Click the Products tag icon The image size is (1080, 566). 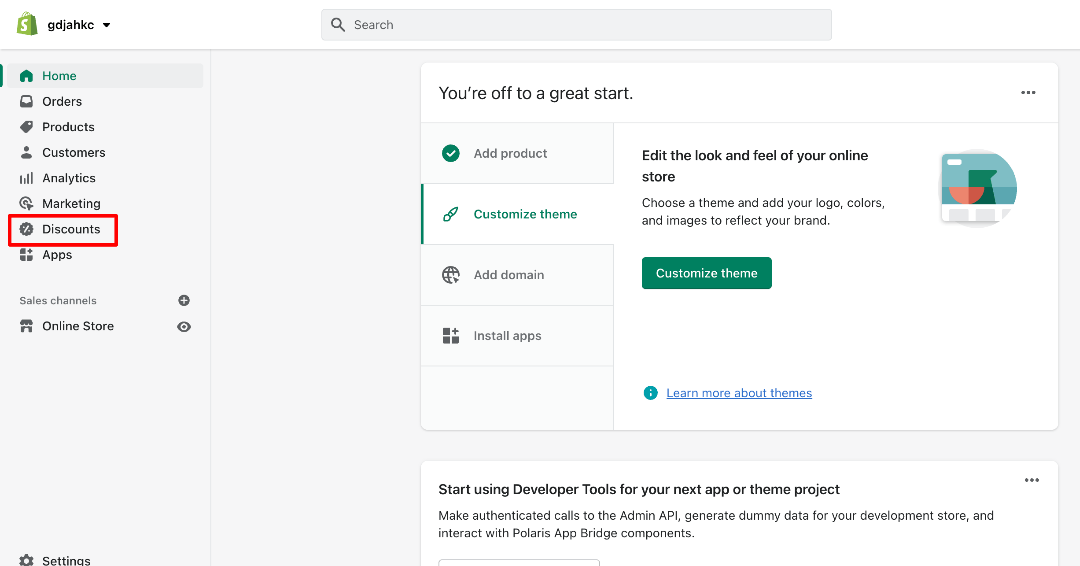coord(26,127)
